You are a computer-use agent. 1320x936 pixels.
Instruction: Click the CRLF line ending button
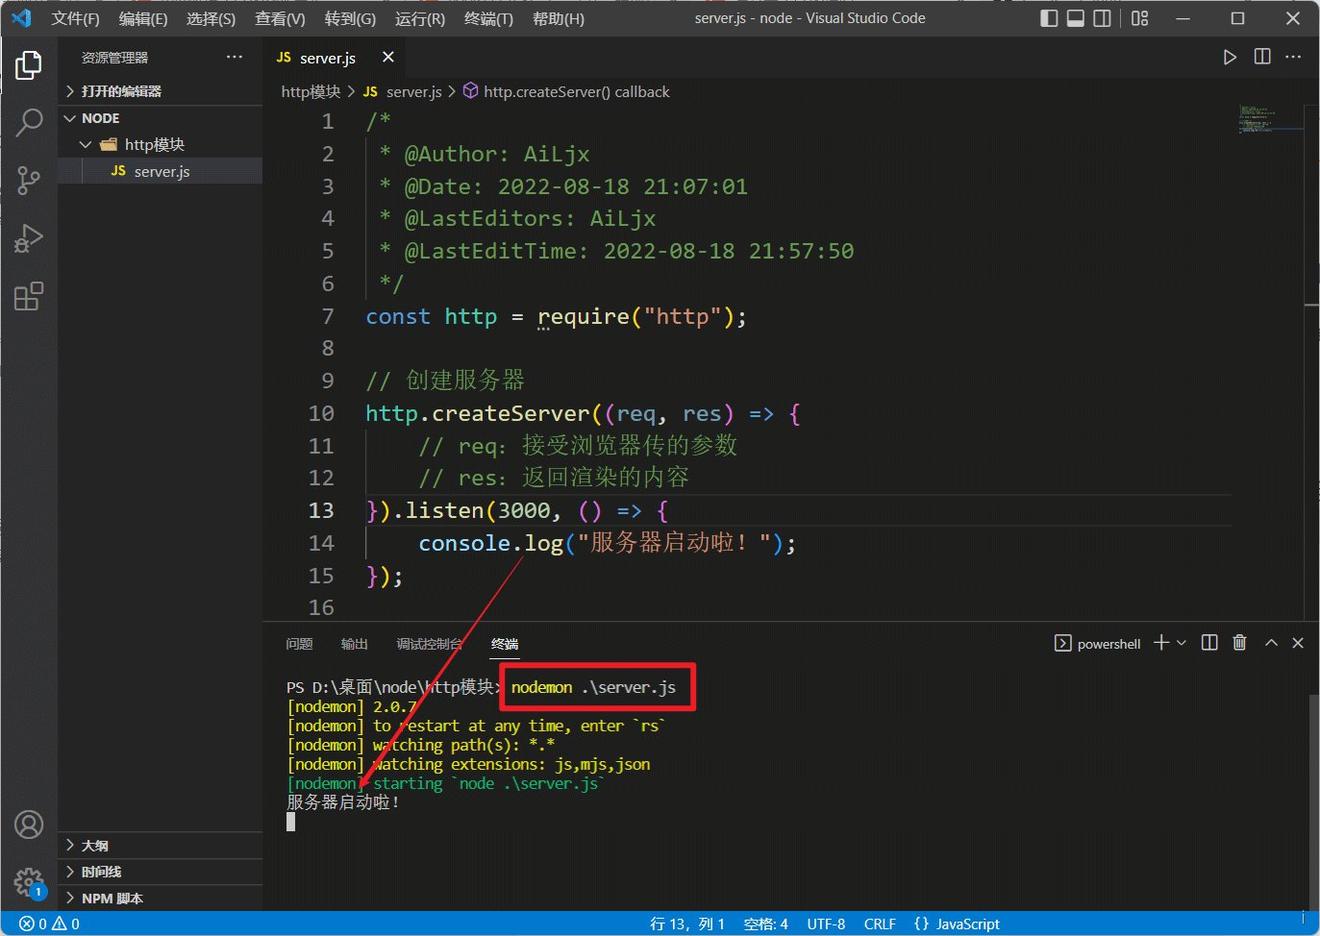click(x=879, y=924)
